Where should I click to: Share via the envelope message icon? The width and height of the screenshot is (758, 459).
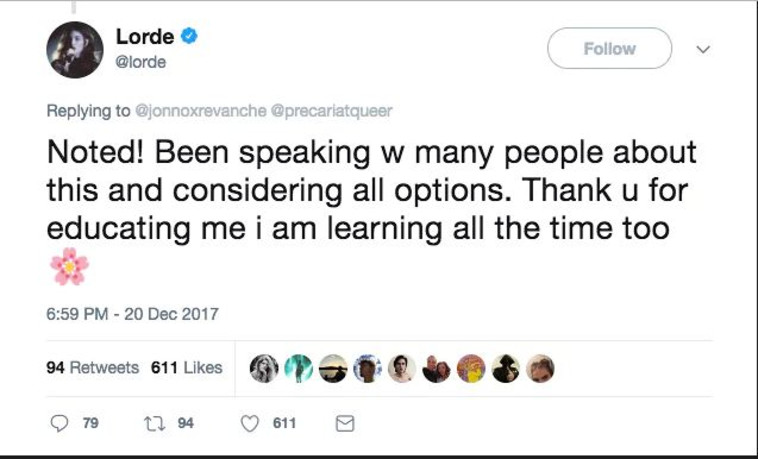click(x=344, y=424)
